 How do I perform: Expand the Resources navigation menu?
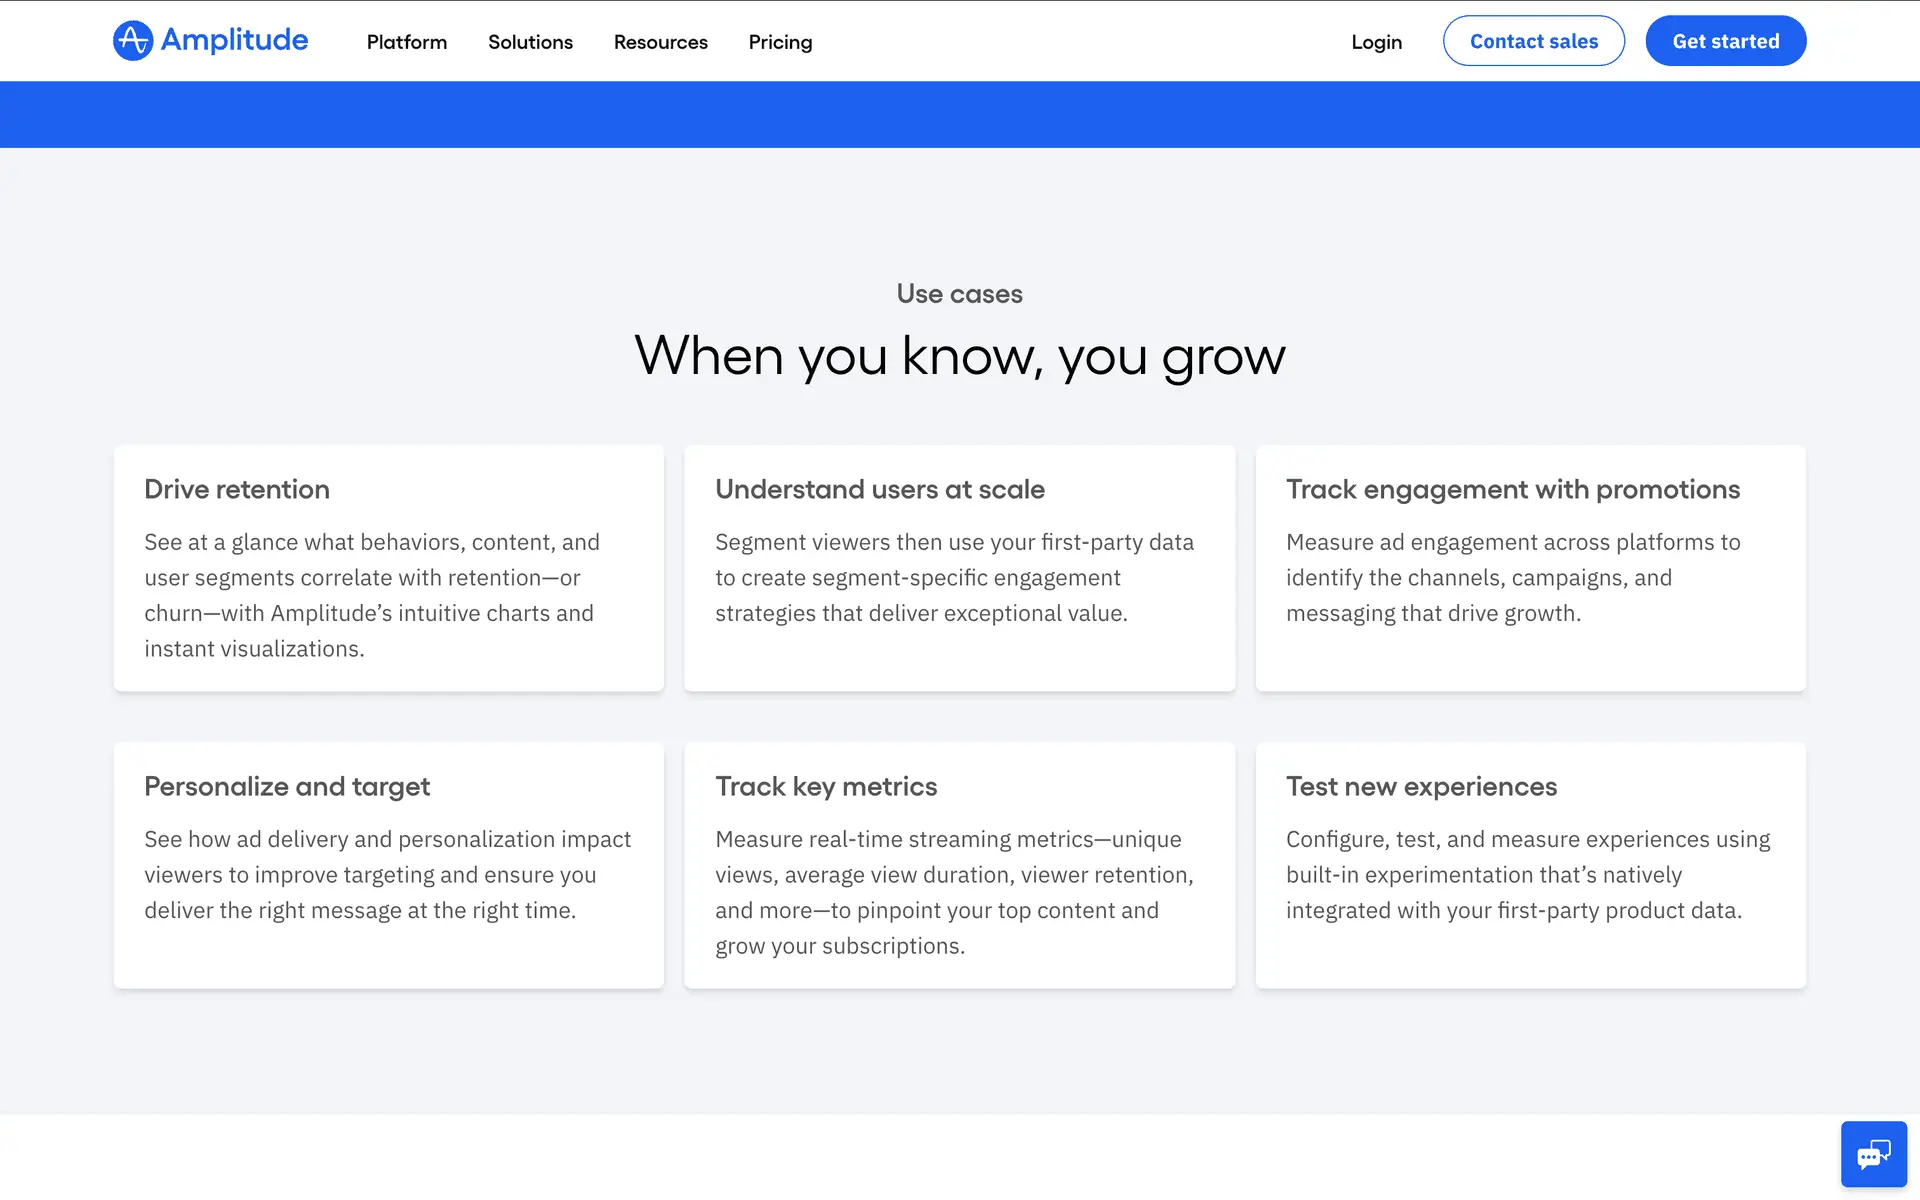pos(660,42)
